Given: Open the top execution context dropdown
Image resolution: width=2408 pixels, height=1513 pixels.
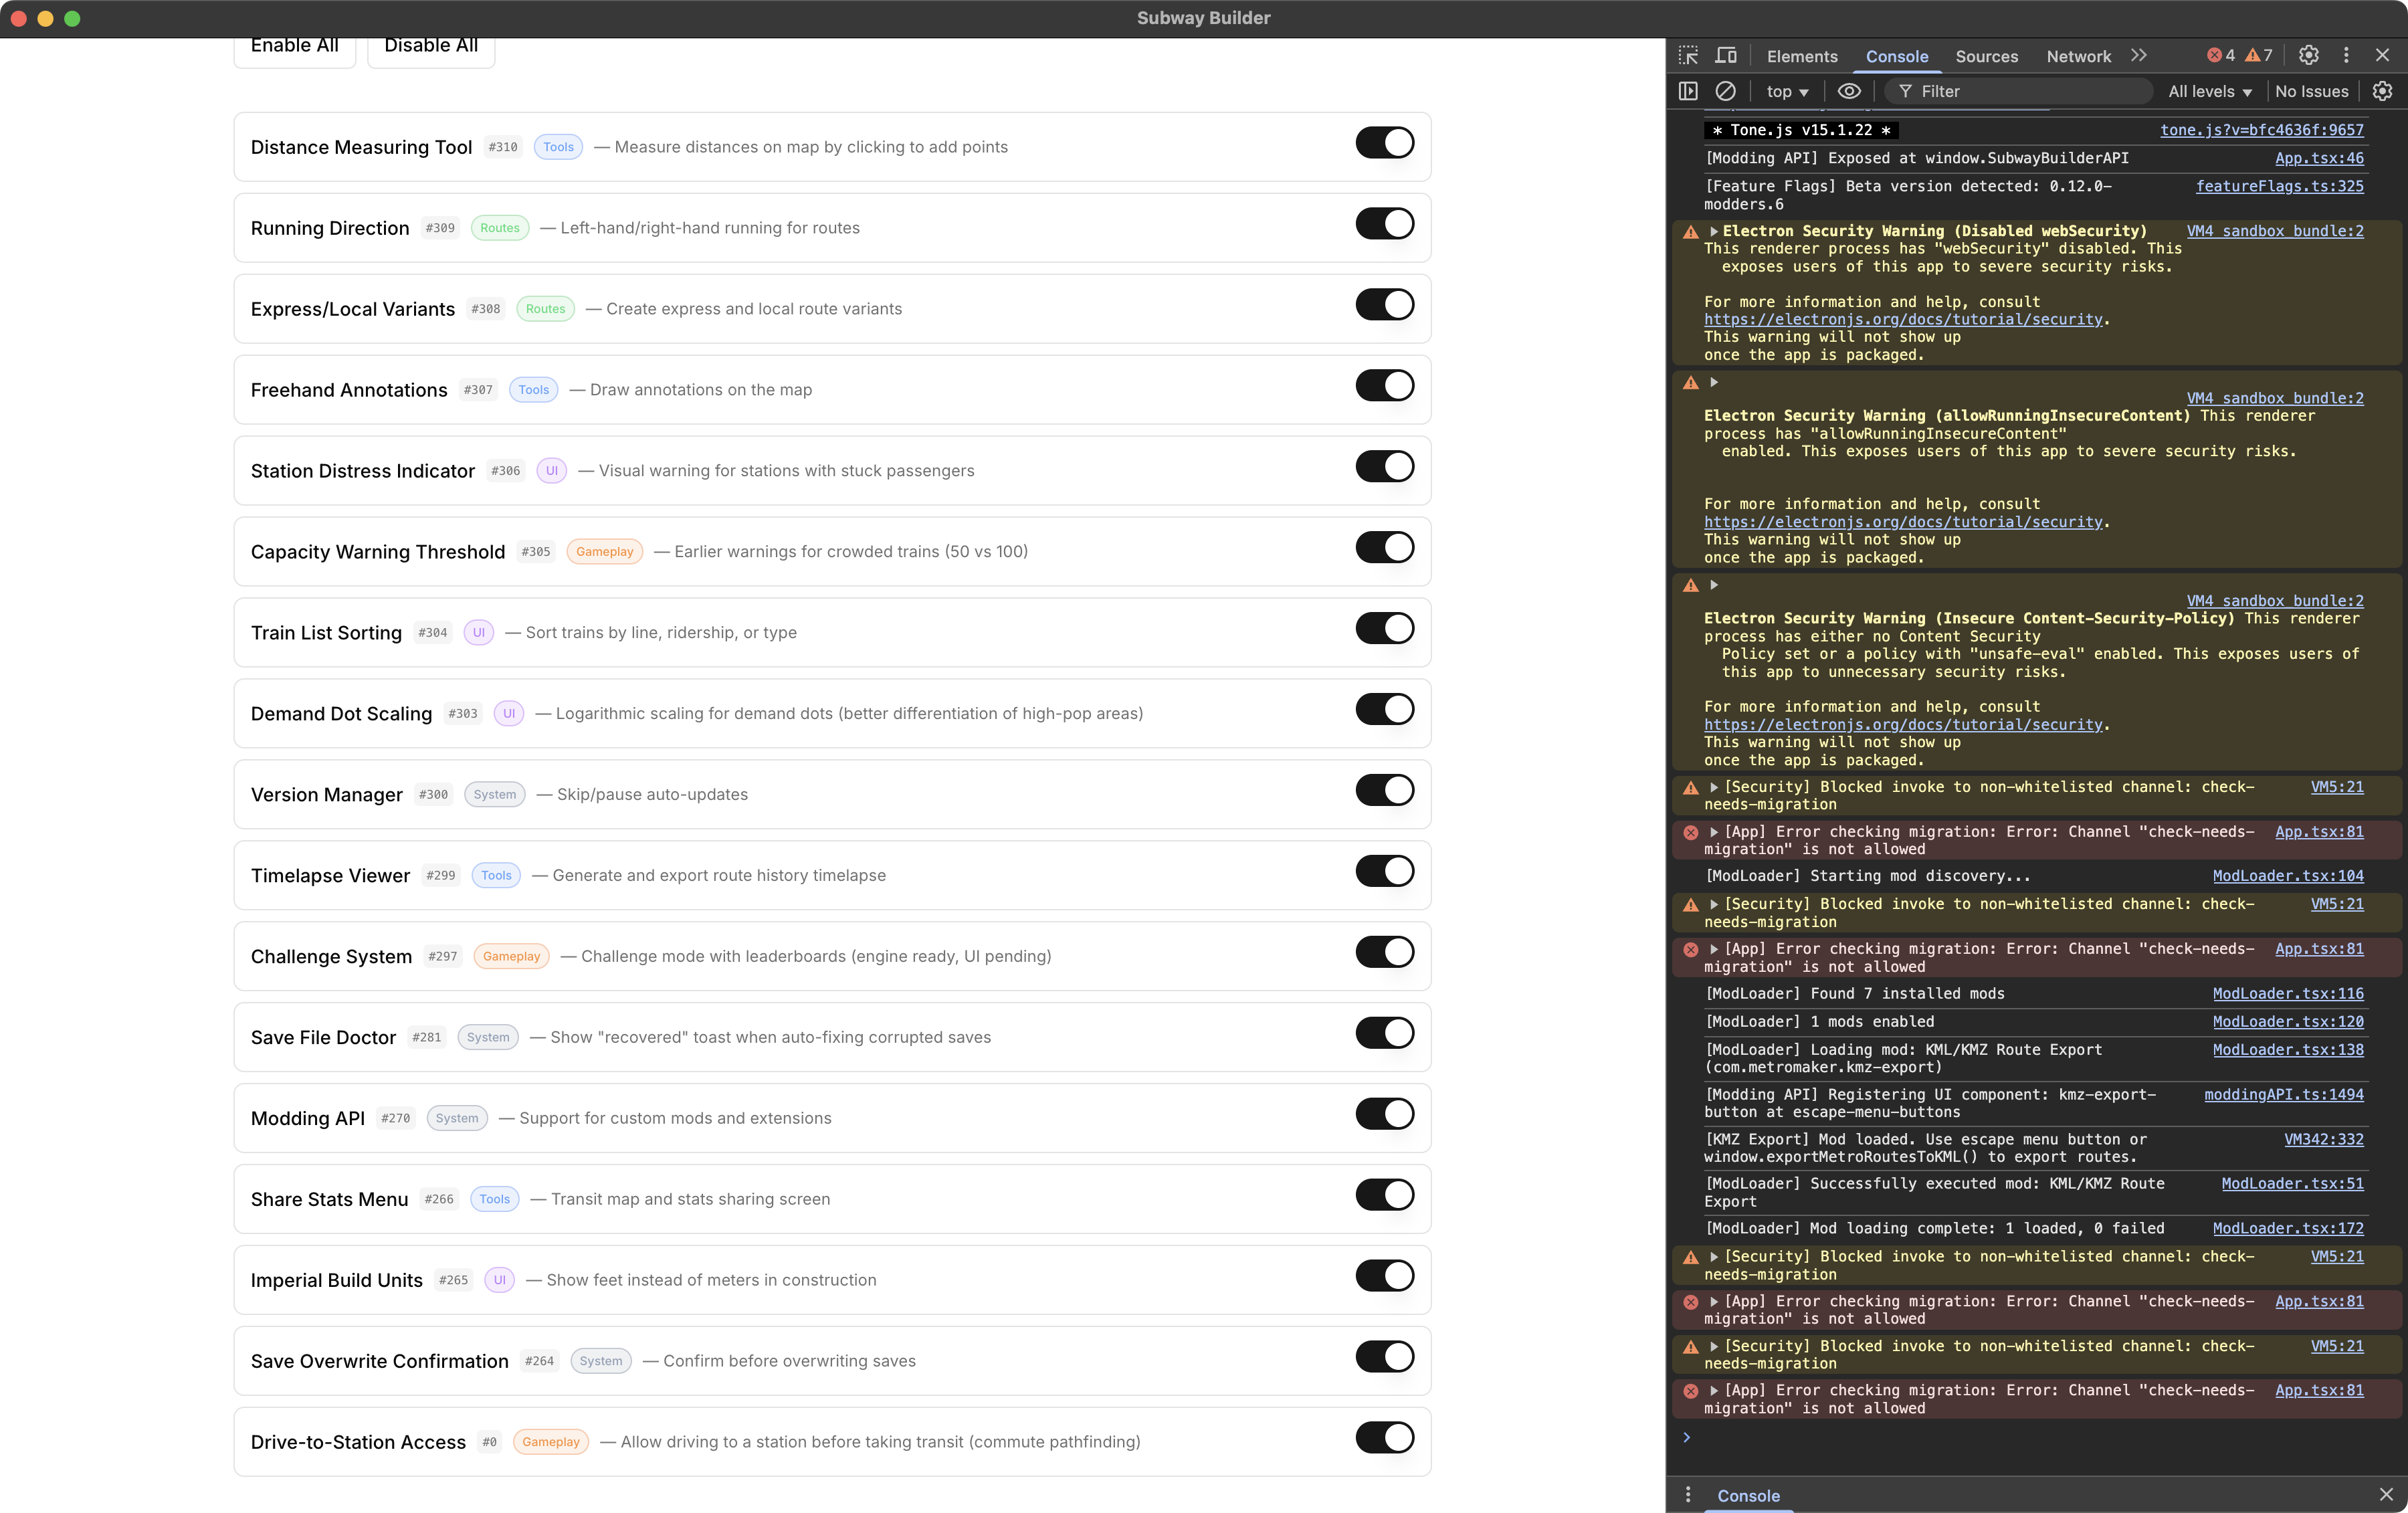Looking at the screenshot, I should (x=1786, y=91).
